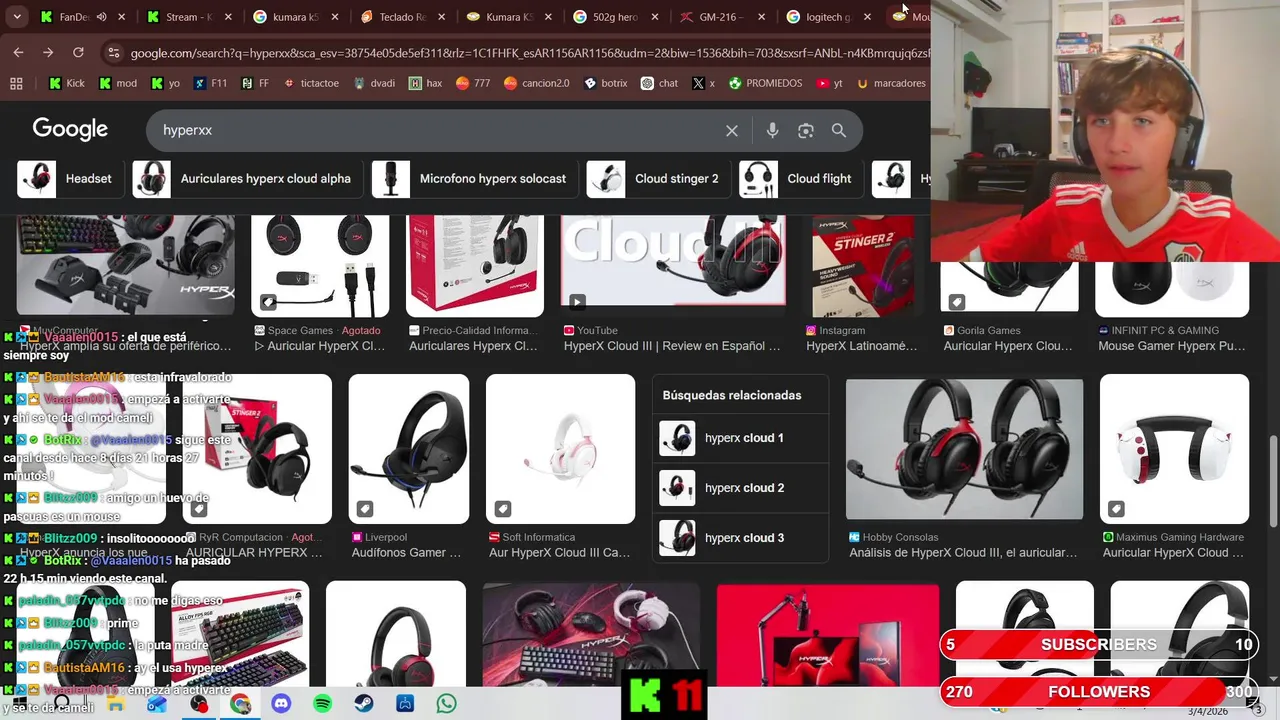1280x720 pixels.
Task: Open Steam from the taskbar
Action: coord(364,704)
